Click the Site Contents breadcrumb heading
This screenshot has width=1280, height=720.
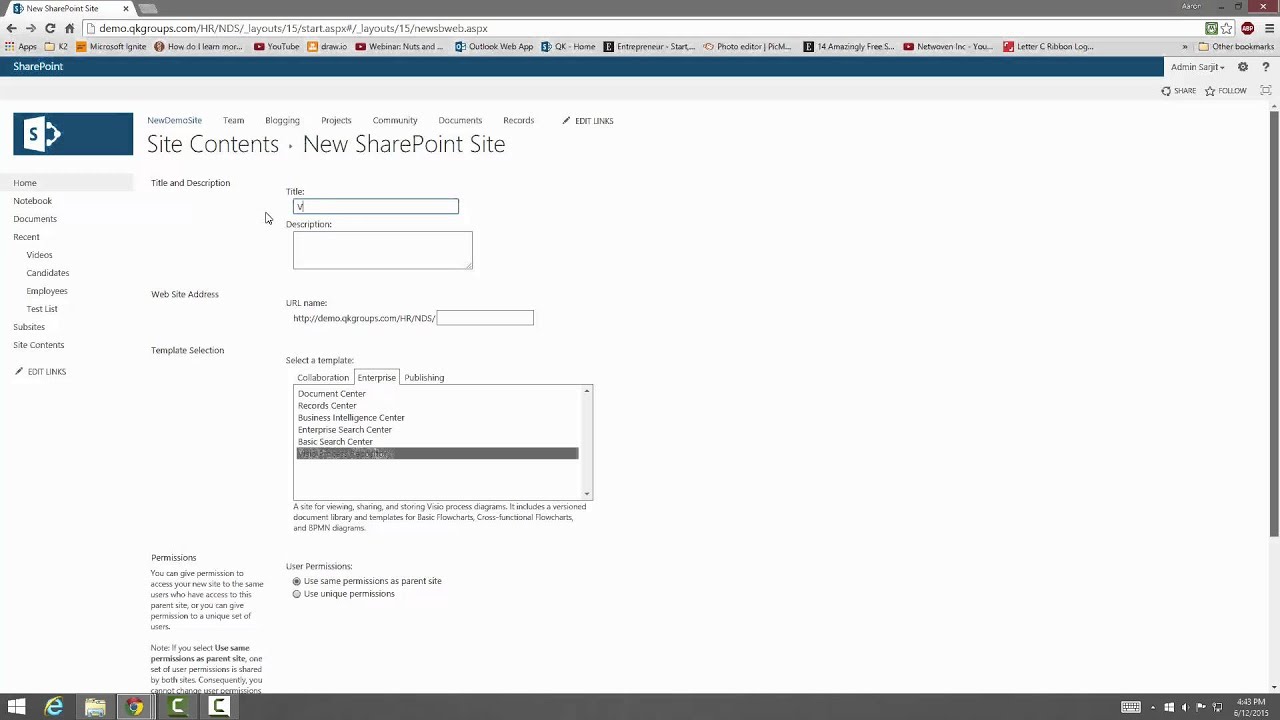213,144
